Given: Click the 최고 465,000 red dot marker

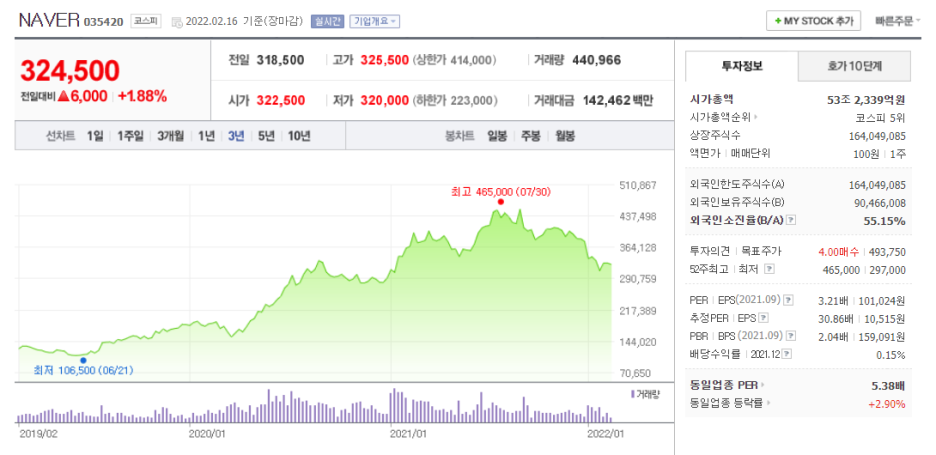Looking at the screenshot, I should tap(500, 202).
